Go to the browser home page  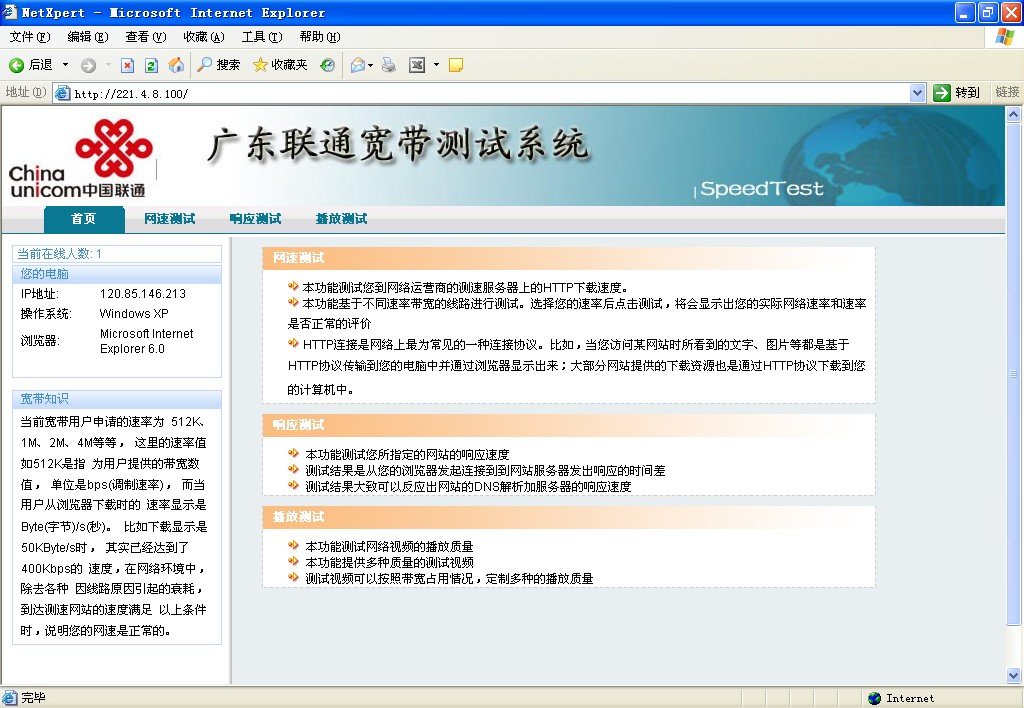(x=175, y=65)
